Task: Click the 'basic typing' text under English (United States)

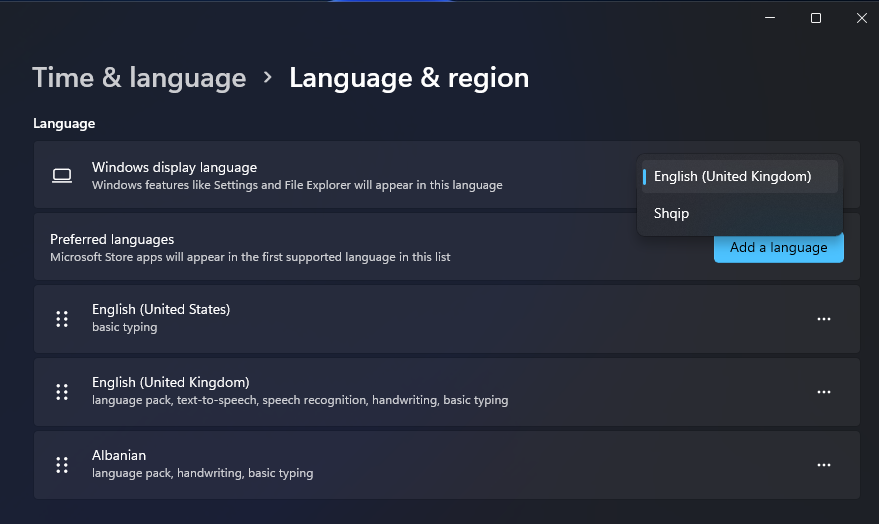Action: pyautogui.click(x=124, y=327)
